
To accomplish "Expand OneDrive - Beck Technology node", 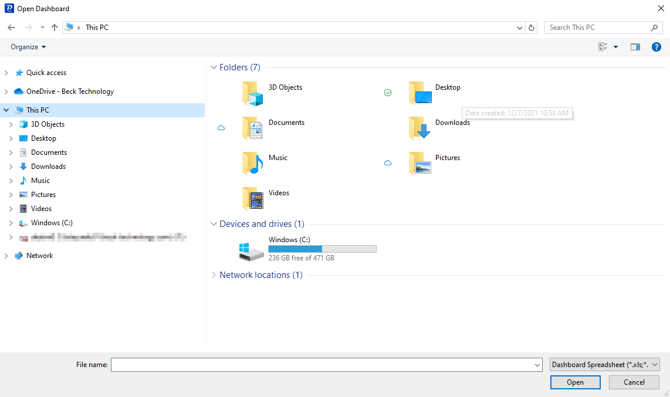I will point(6,91).
